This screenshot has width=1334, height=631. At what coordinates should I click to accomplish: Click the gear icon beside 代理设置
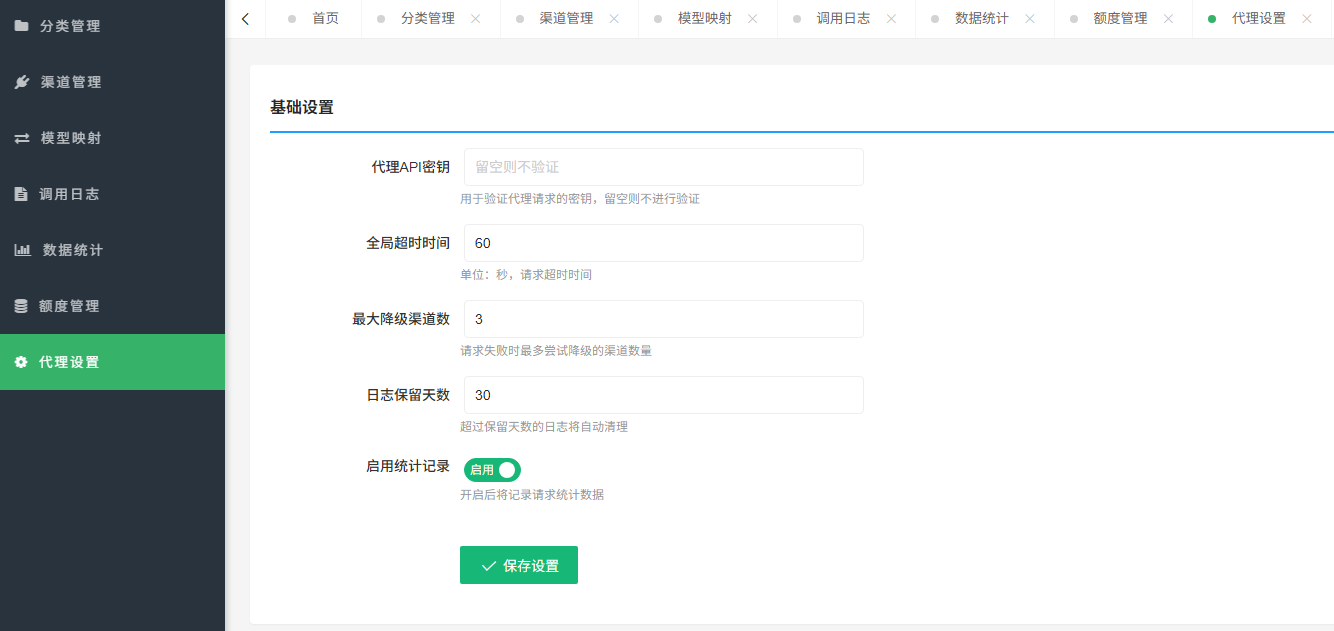click(21, 362)
